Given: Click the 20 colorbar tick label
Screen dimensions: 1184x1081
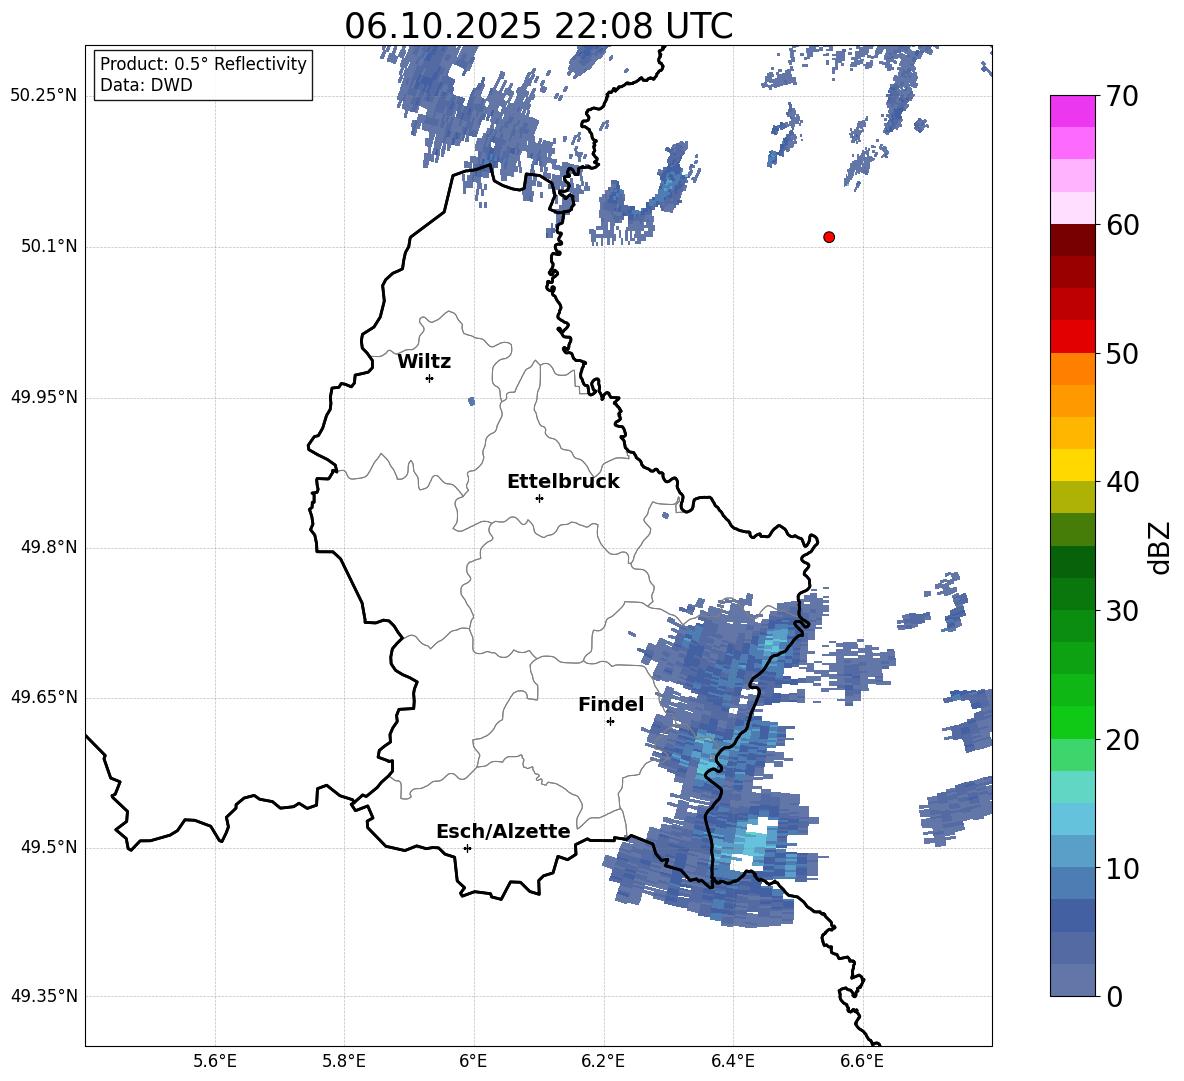Looking at the screenshot, I should coord(1122,740).
